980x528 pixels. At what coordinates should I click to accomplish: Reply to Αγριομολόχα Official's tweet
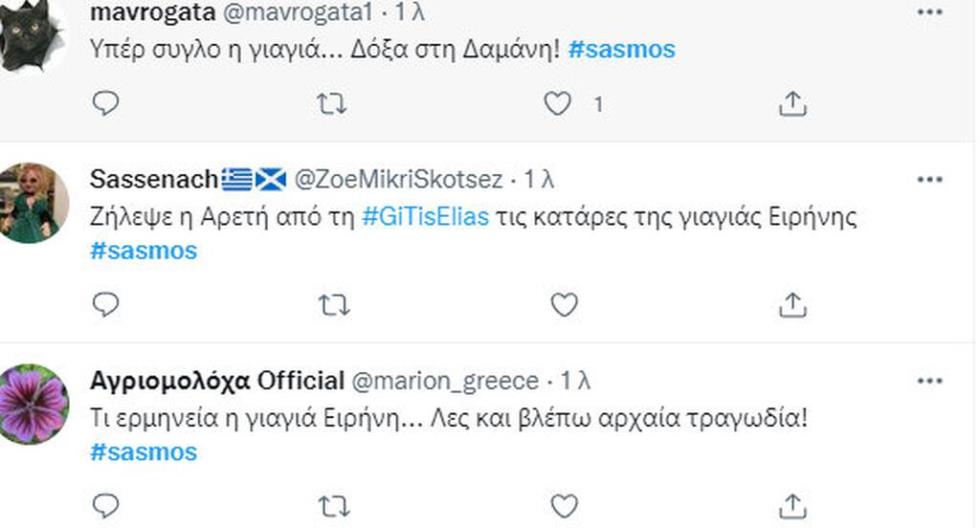[105, 505]
